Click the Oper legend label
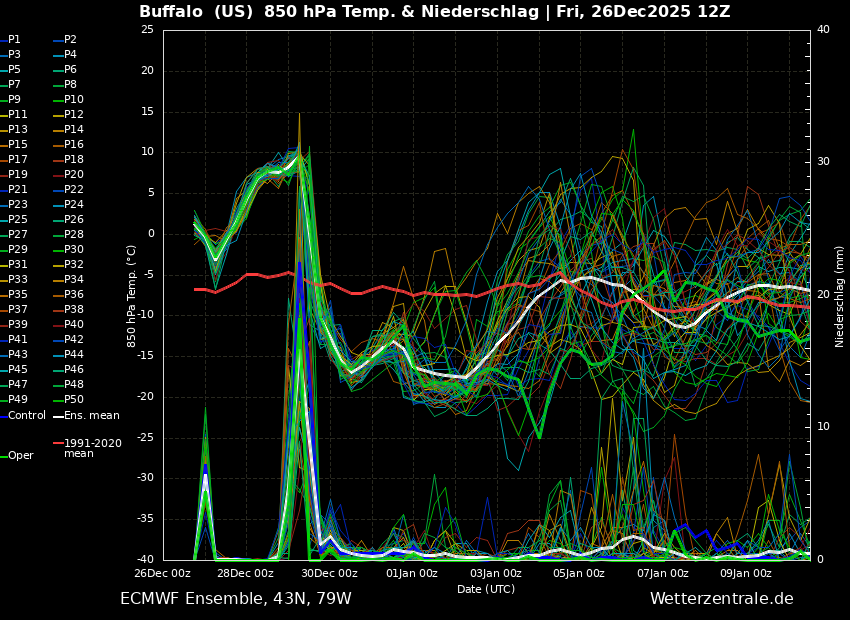 (x=21, y=456)
